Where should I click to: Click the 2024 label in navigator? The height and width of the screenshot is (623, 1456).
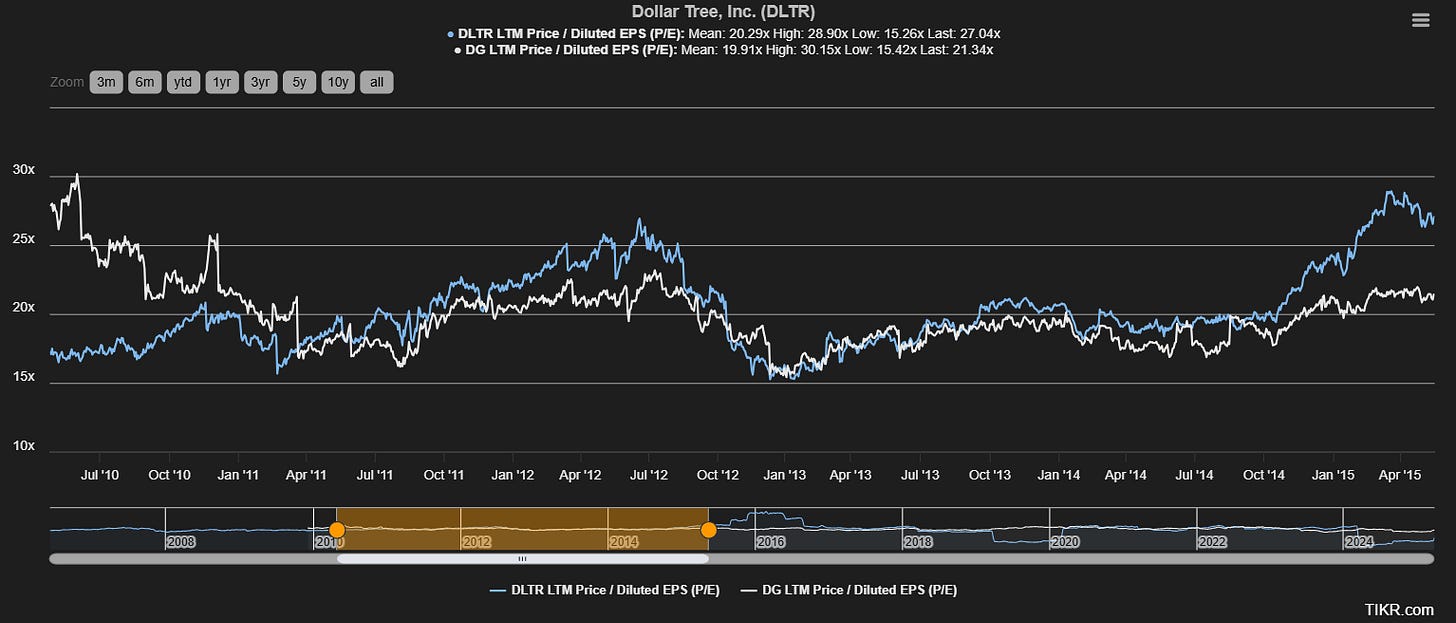coord(1359,541)
